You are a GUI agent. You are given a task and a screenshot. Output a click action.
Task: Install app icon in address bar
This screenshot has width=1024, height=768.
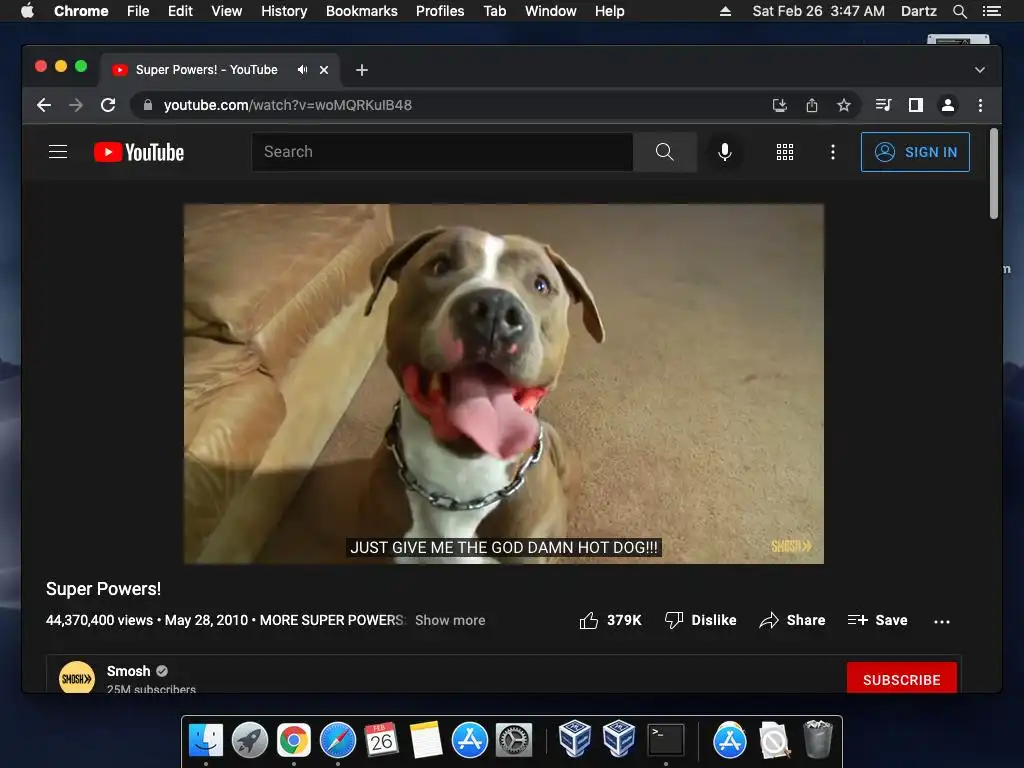pos(780,105)
